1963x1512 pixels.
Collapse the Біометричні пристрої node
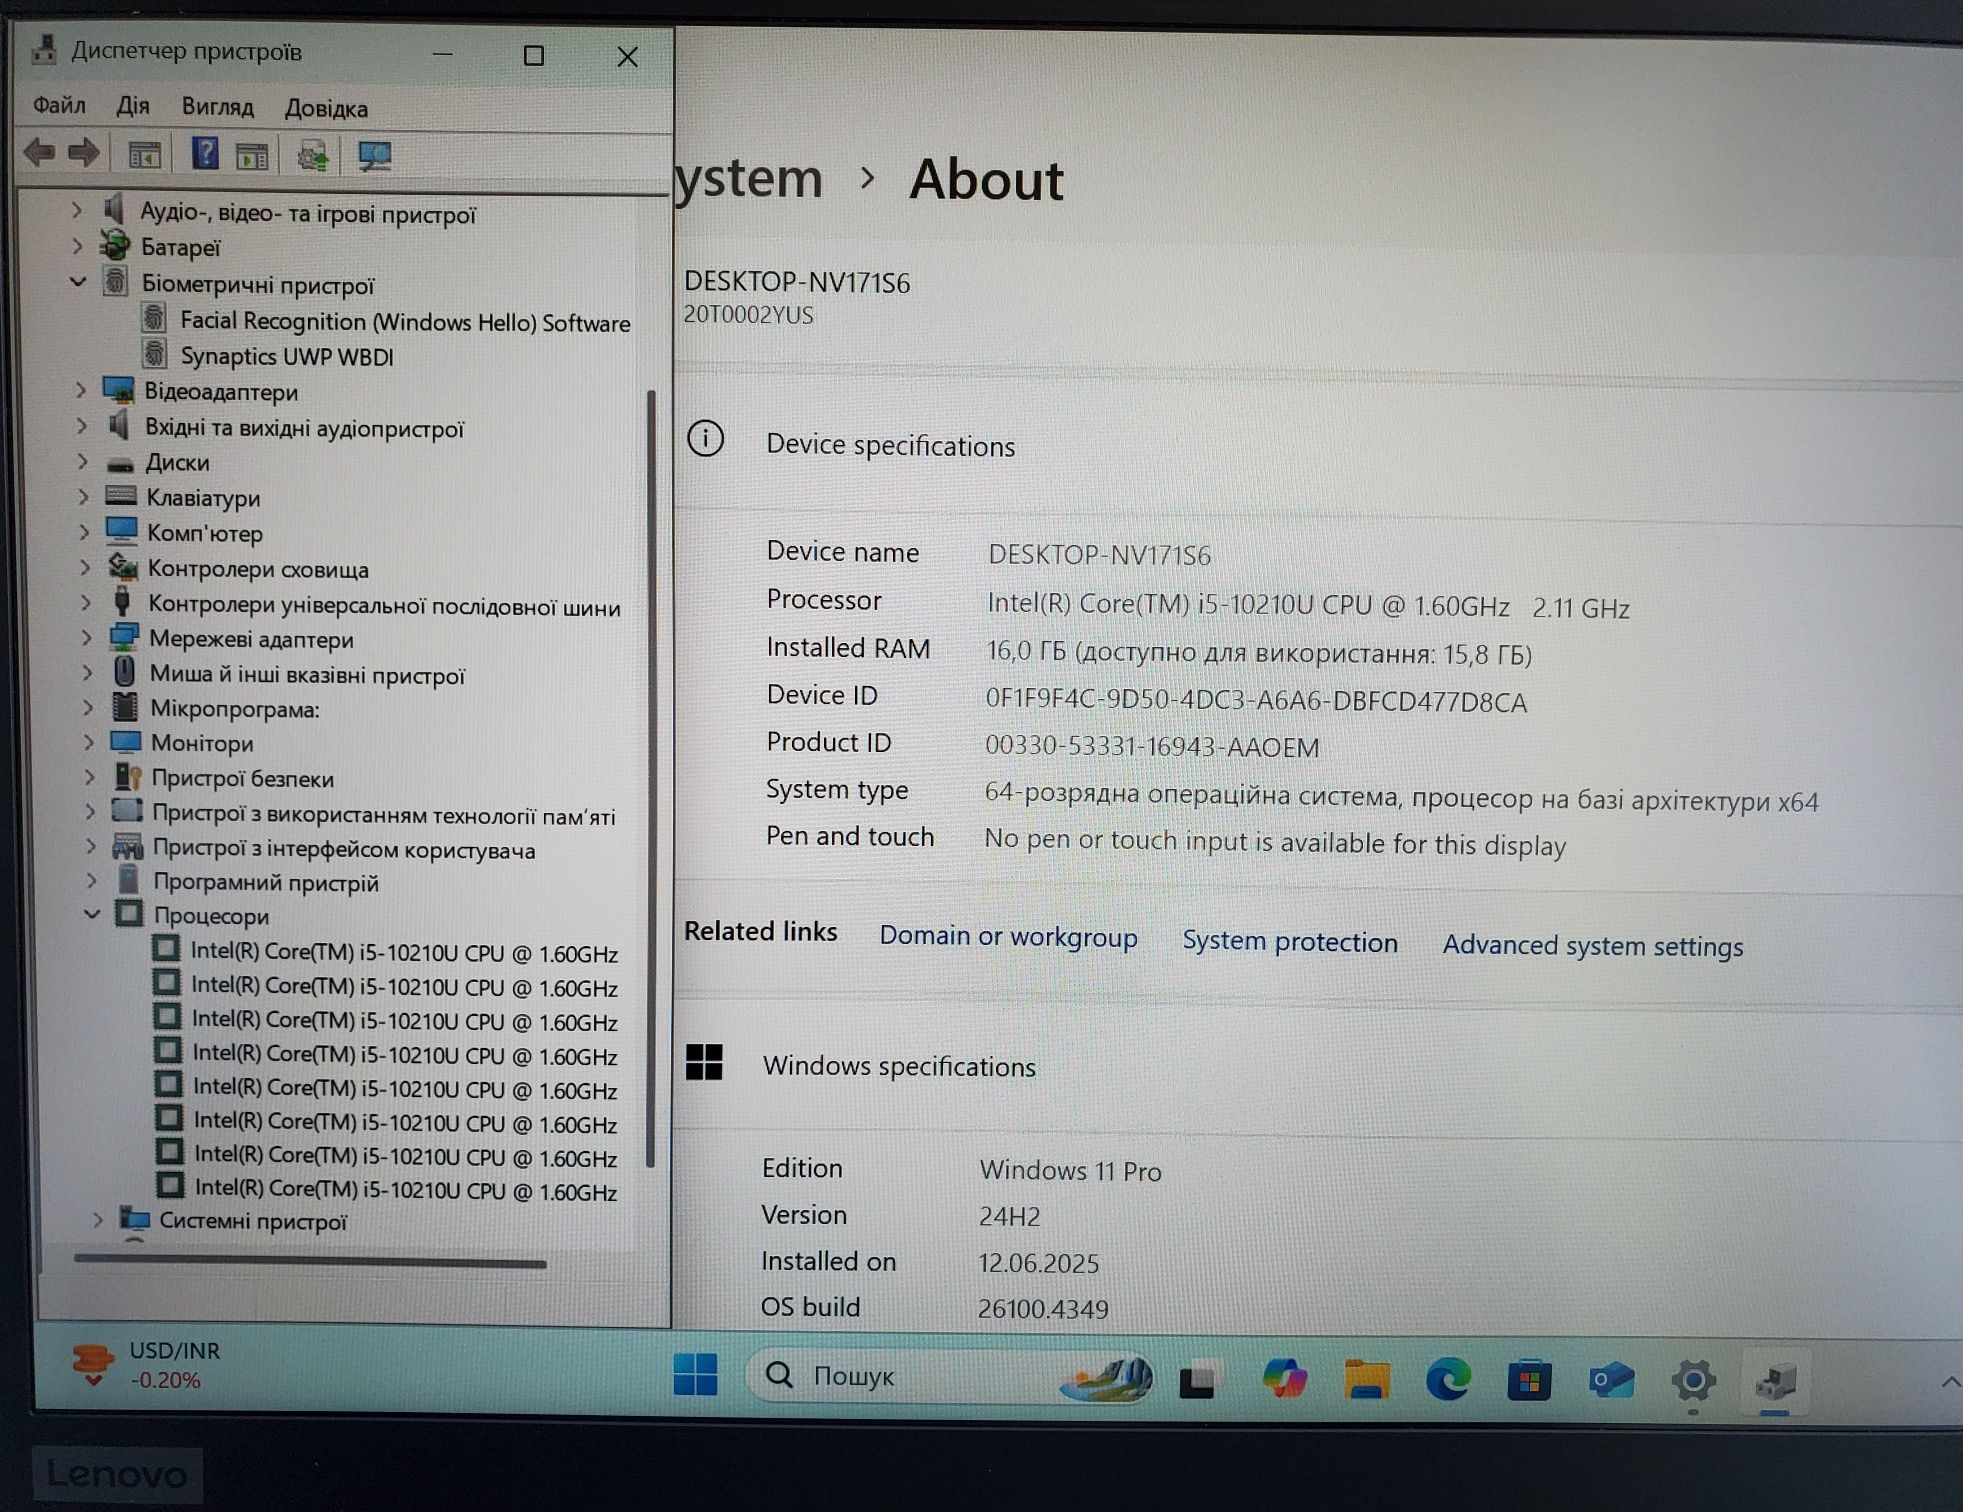tap(78, 281)
